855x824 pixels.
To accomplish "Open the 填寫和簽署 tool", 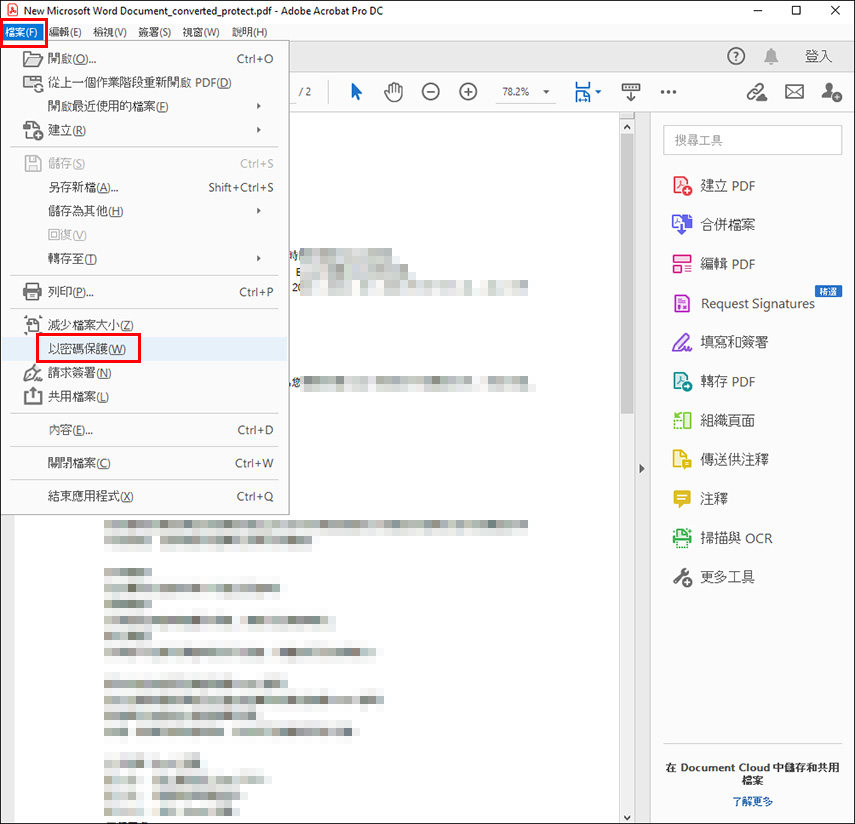I will [x=721, y=342].
